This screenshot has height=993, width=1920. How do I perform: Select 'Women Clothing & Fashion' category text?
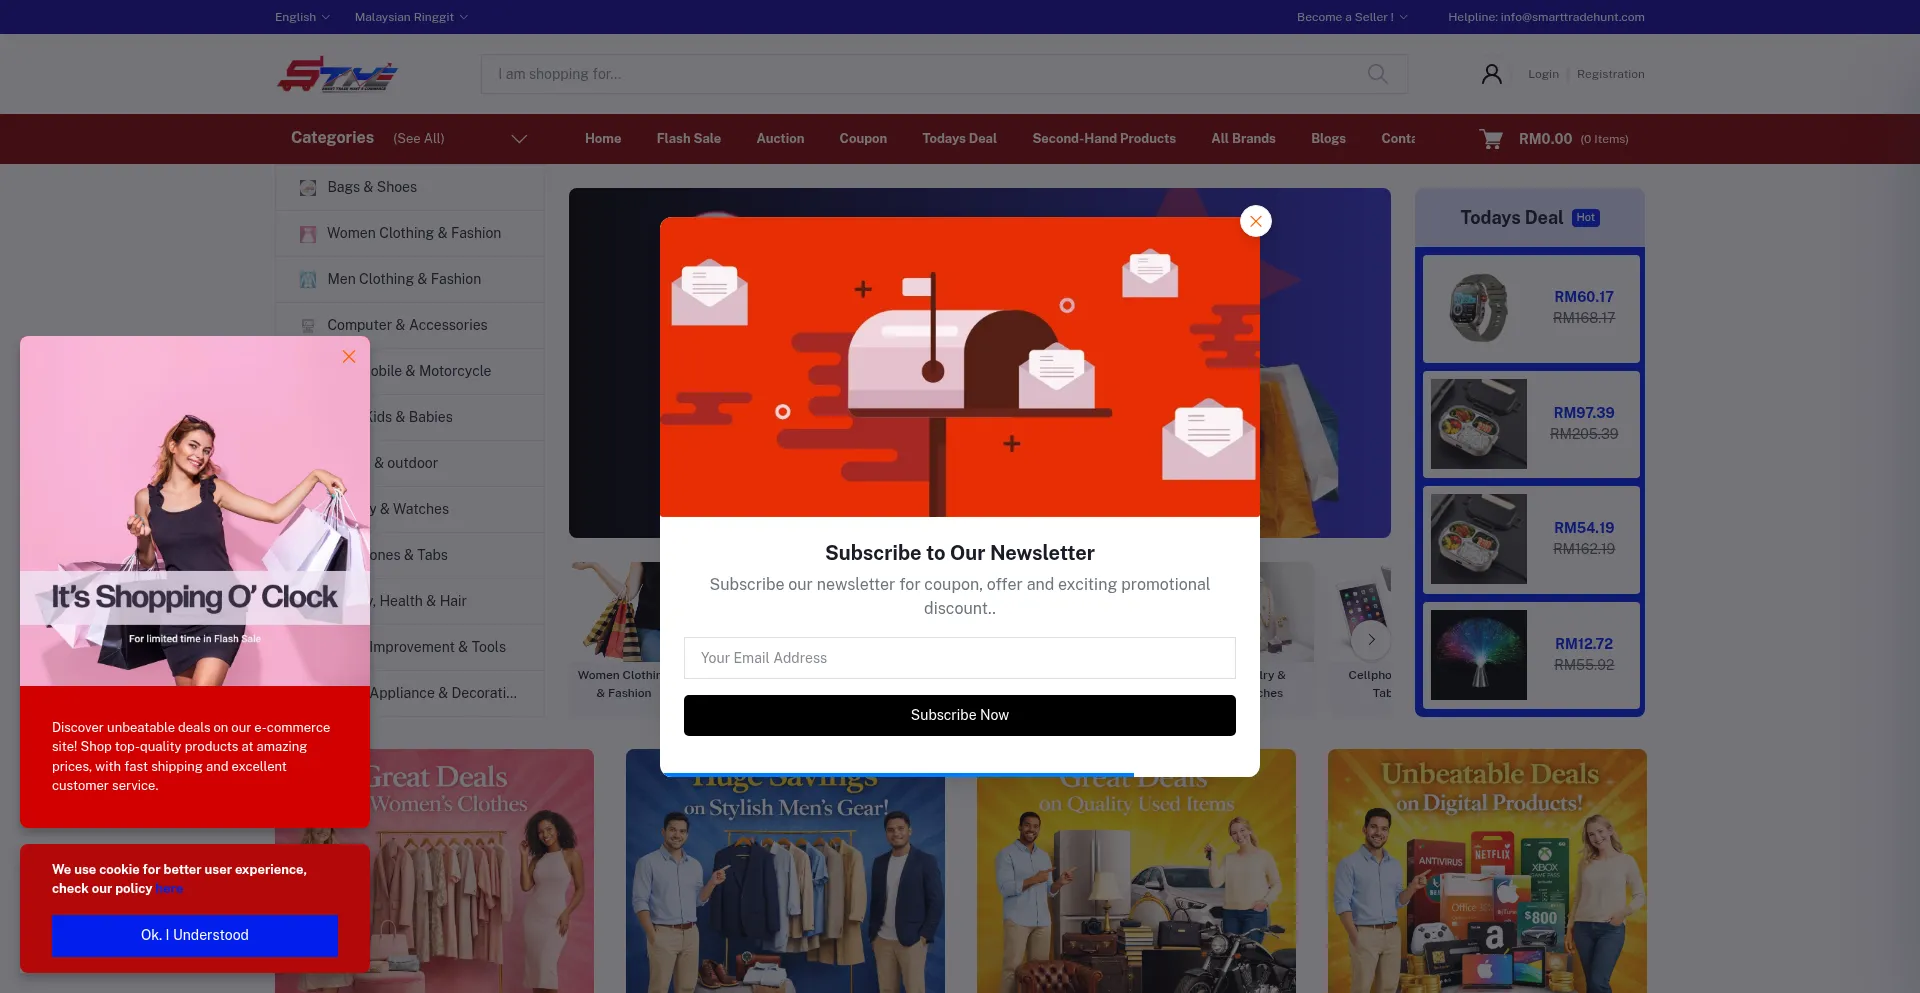414,234
